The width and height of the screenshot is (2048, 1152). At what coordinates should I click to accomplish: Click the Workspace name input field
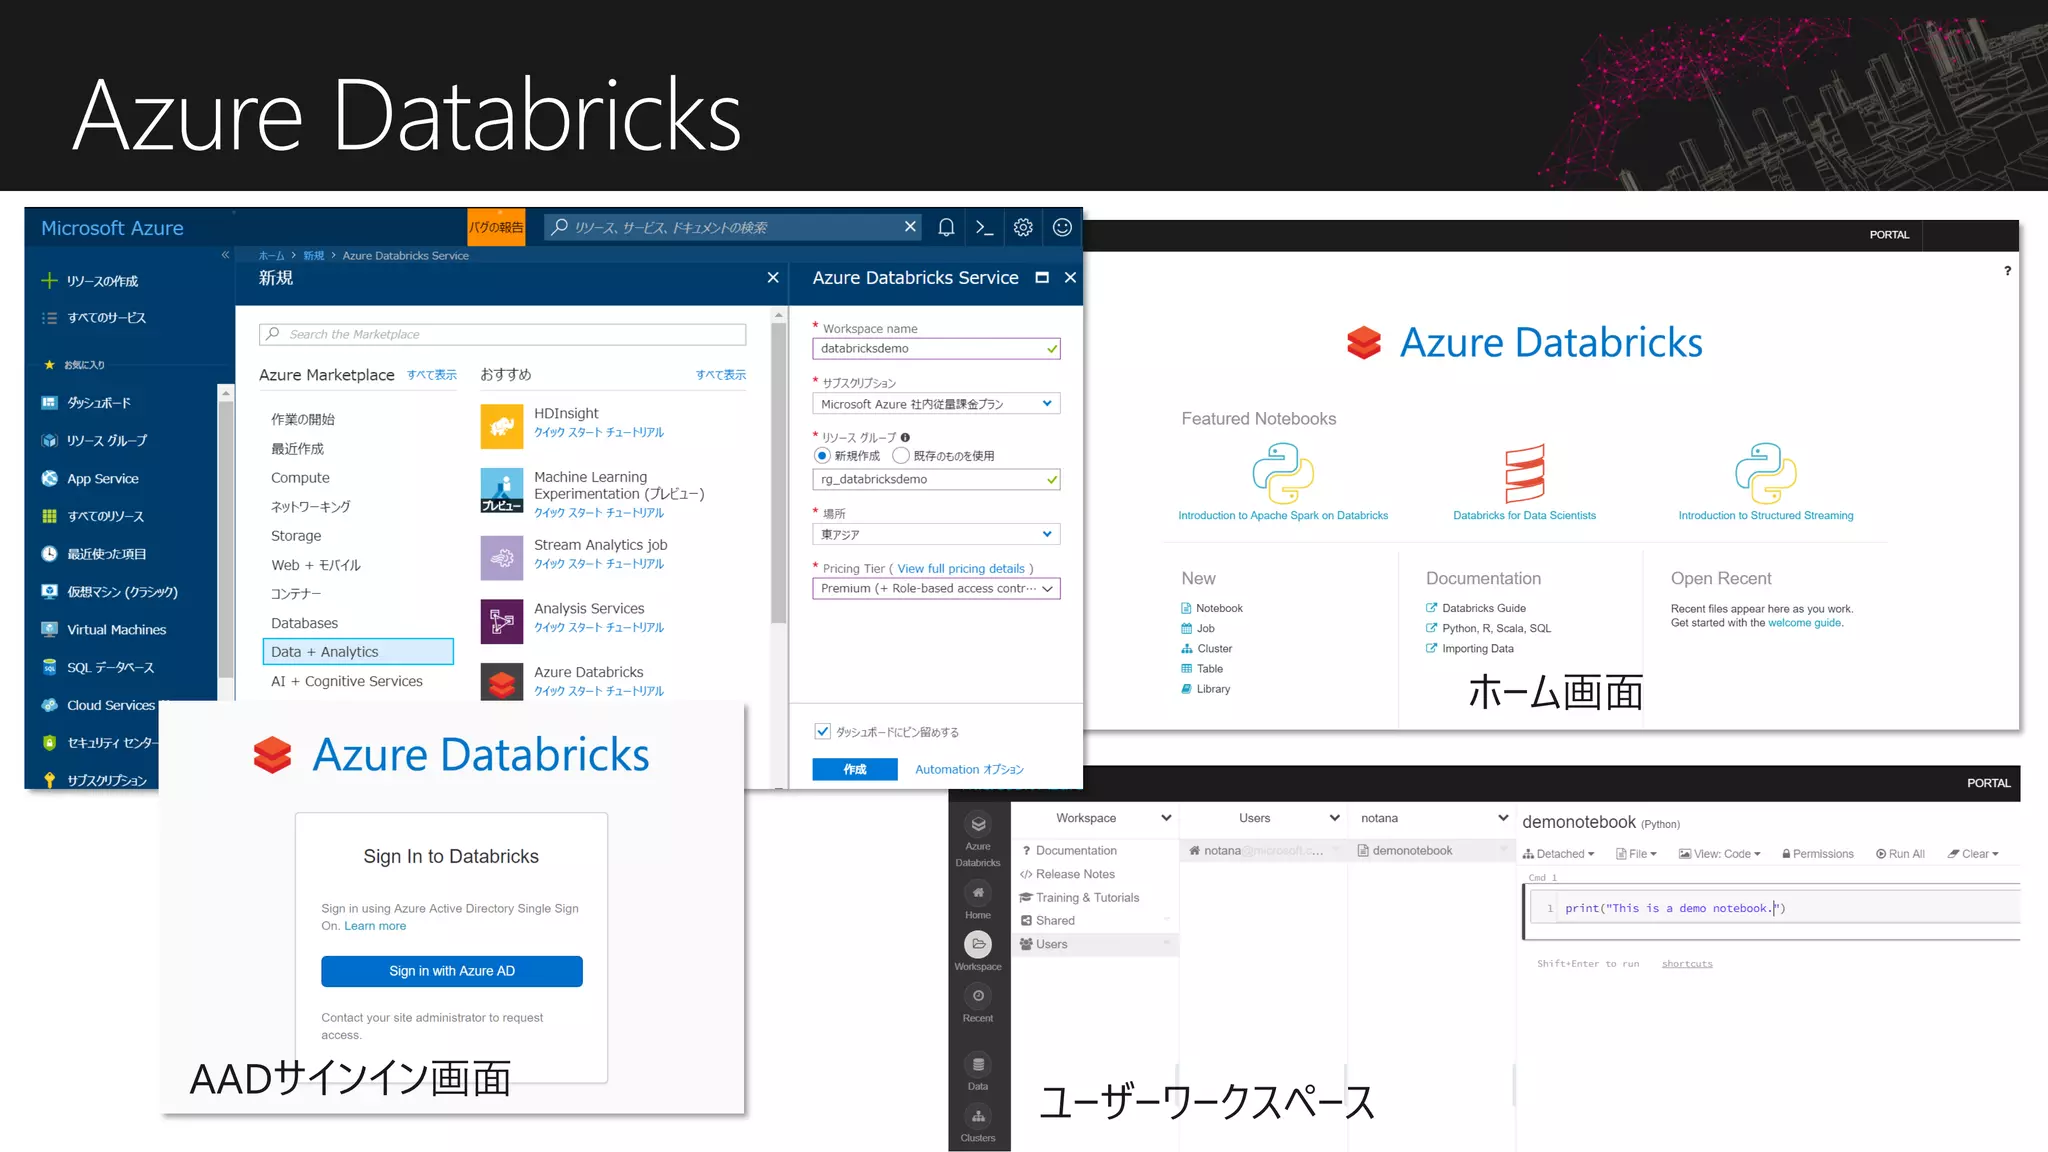click(x=936, y=349)
